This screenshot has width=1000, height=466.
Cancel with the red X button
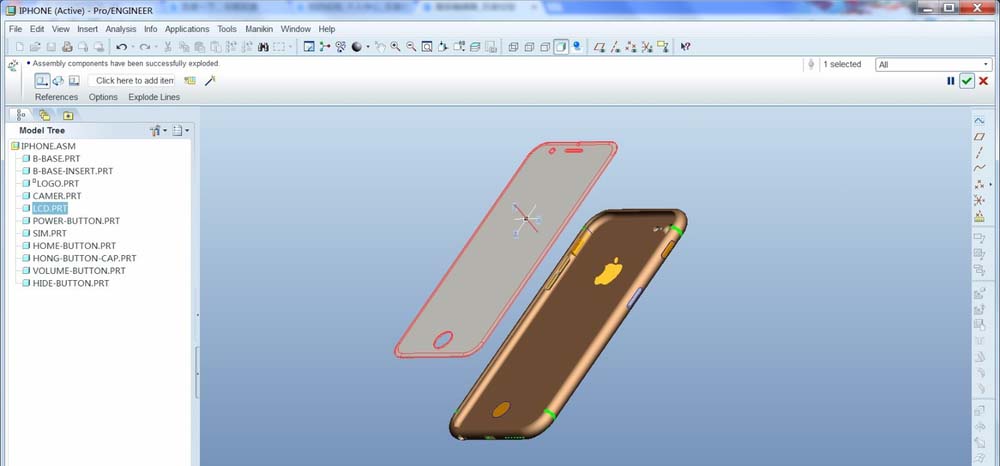[984, 81]
